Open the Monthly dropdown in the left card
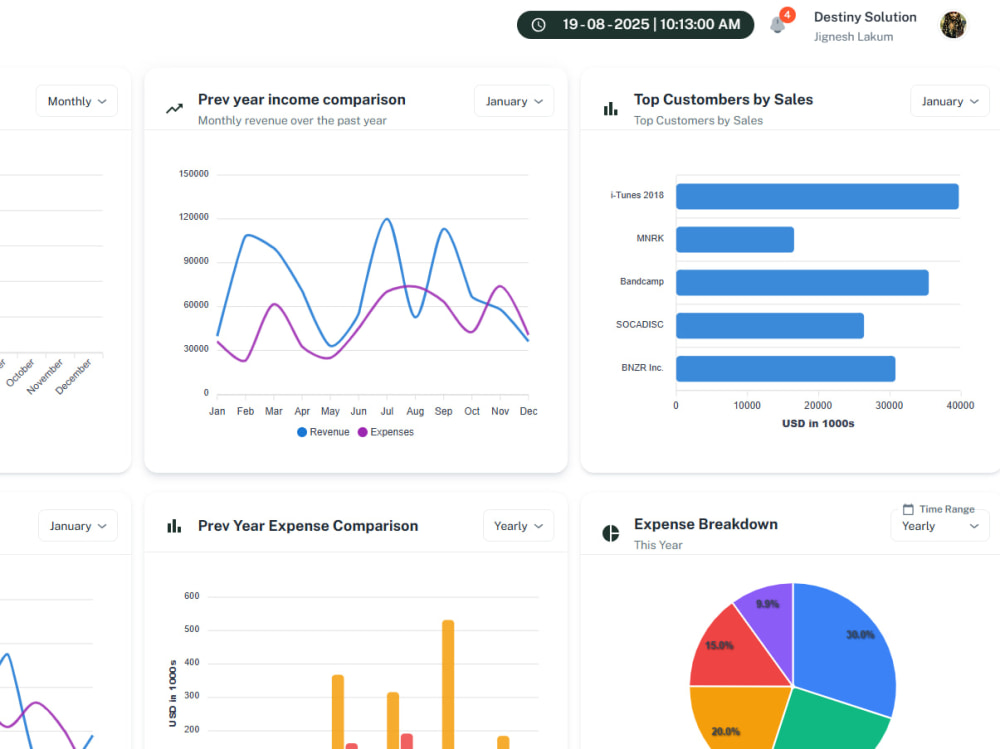Screen dimensions: 1000x749 77,101
